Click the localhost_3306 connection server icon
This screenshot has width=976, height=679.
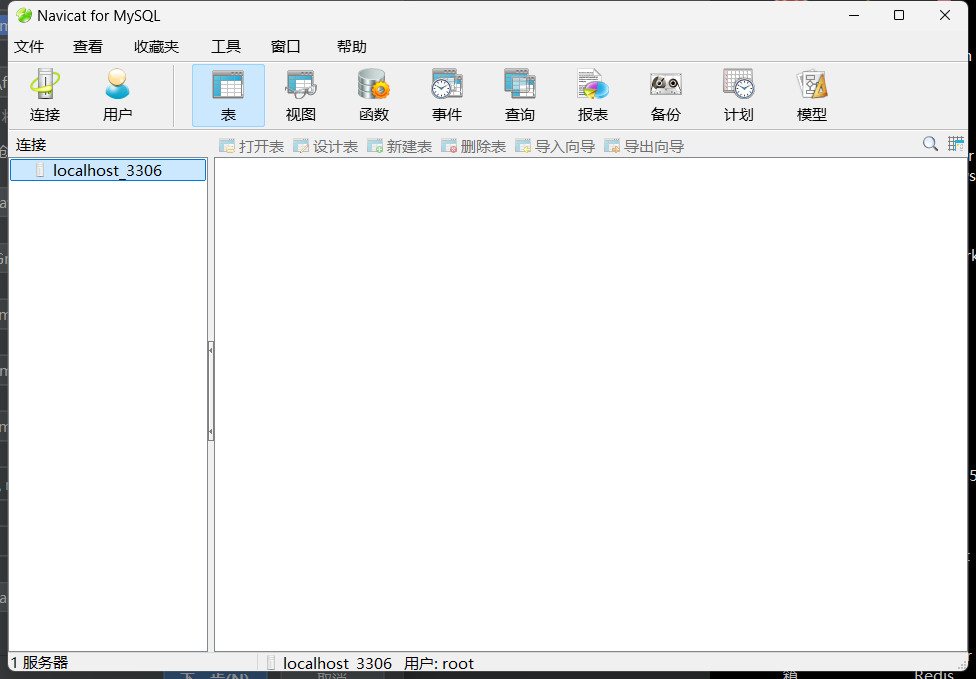[x=40, y=170]
